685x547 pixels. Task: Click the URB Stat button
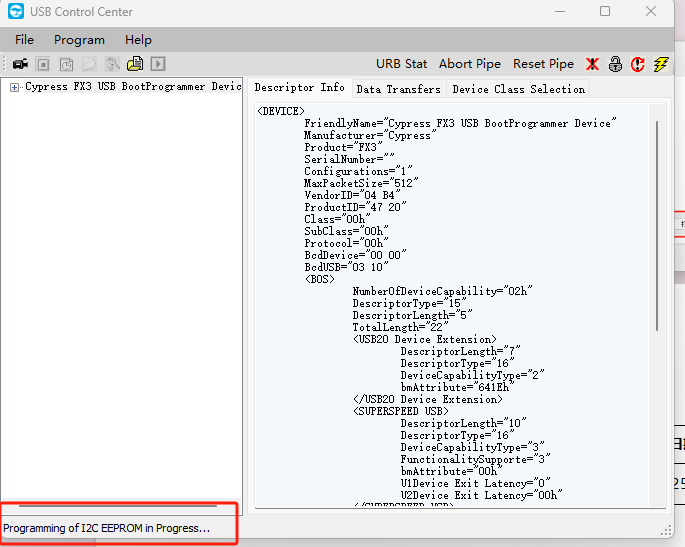(401, 64)
